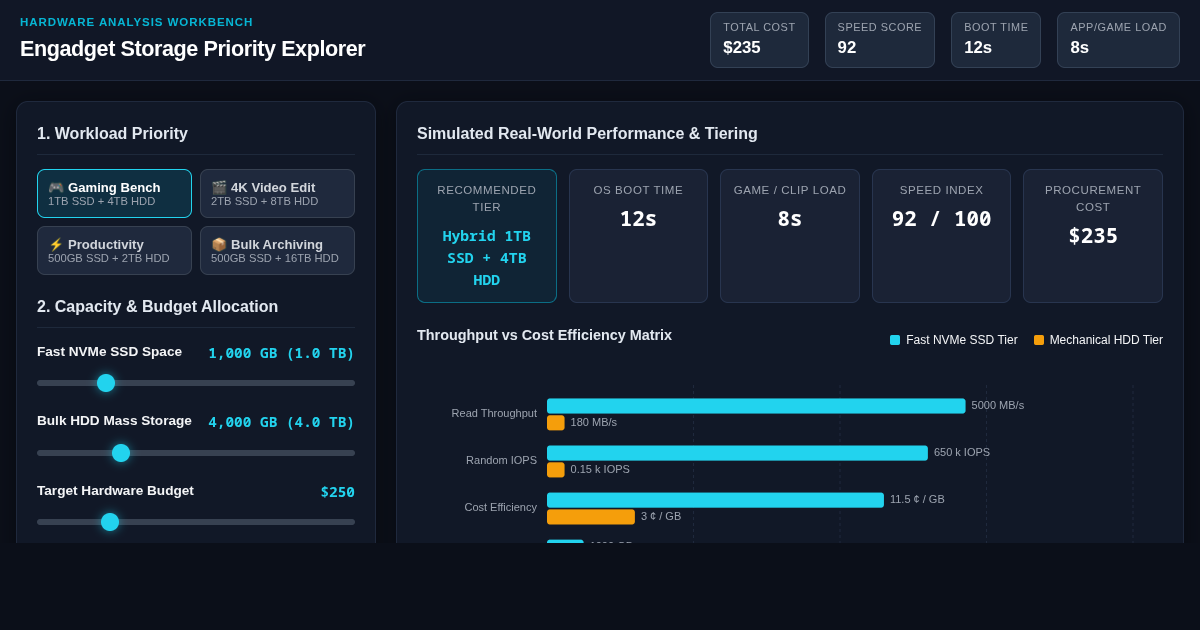Viewport: 1200px width, 630px height.
Task: Click the 'Fast NVMe SSD Tier' legend text
Action: (x=962, y=340)
